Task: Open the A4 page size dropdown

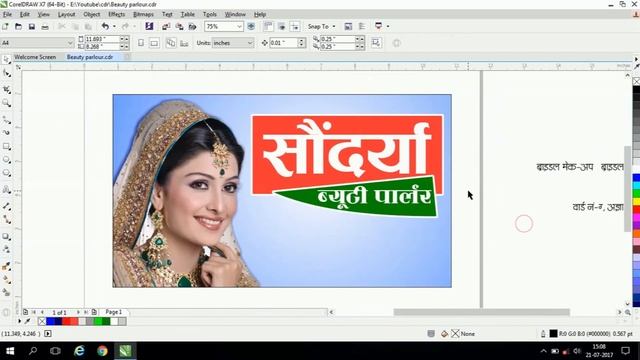Action: [x=70, y=43]
